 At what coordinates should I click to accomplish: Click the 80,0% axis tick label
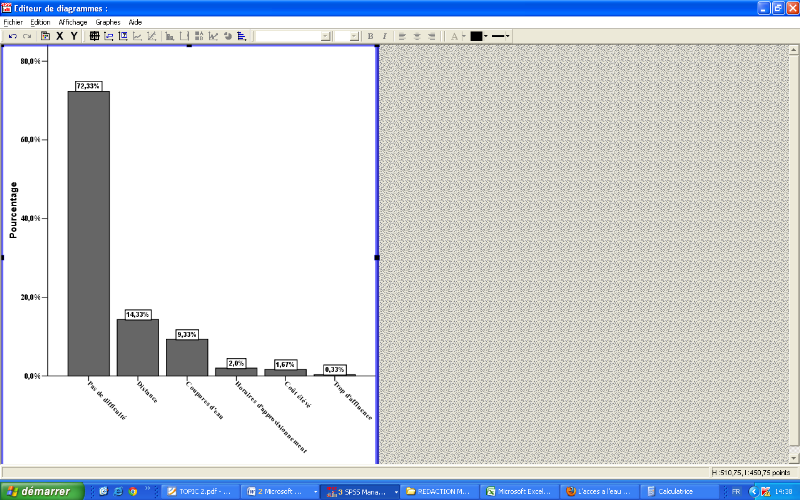pos(31,61)
